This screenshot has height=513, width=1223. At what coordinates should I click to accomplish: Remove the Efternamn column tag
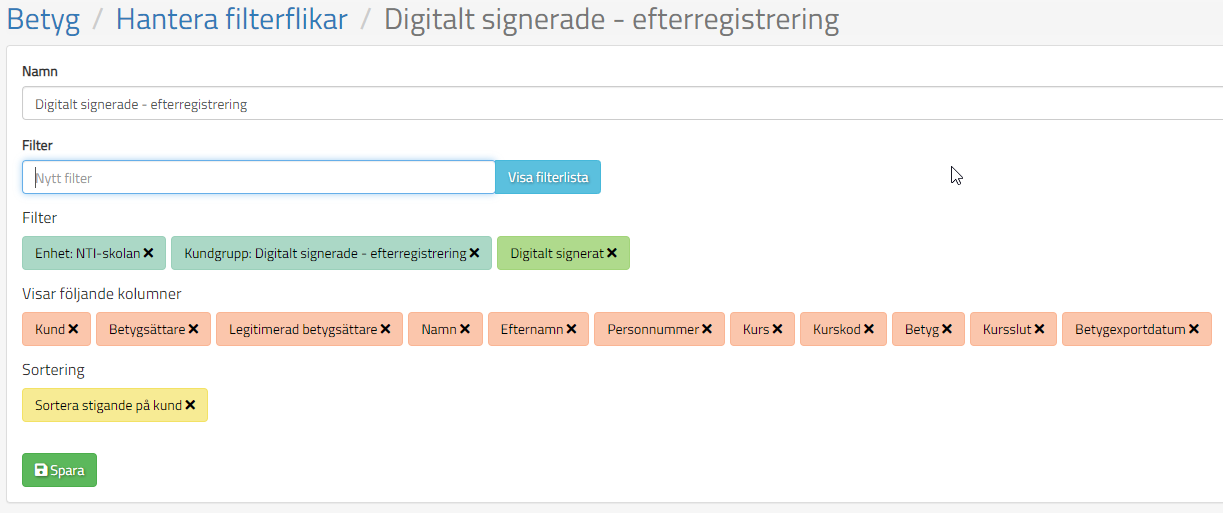click(x=571, y=329)
